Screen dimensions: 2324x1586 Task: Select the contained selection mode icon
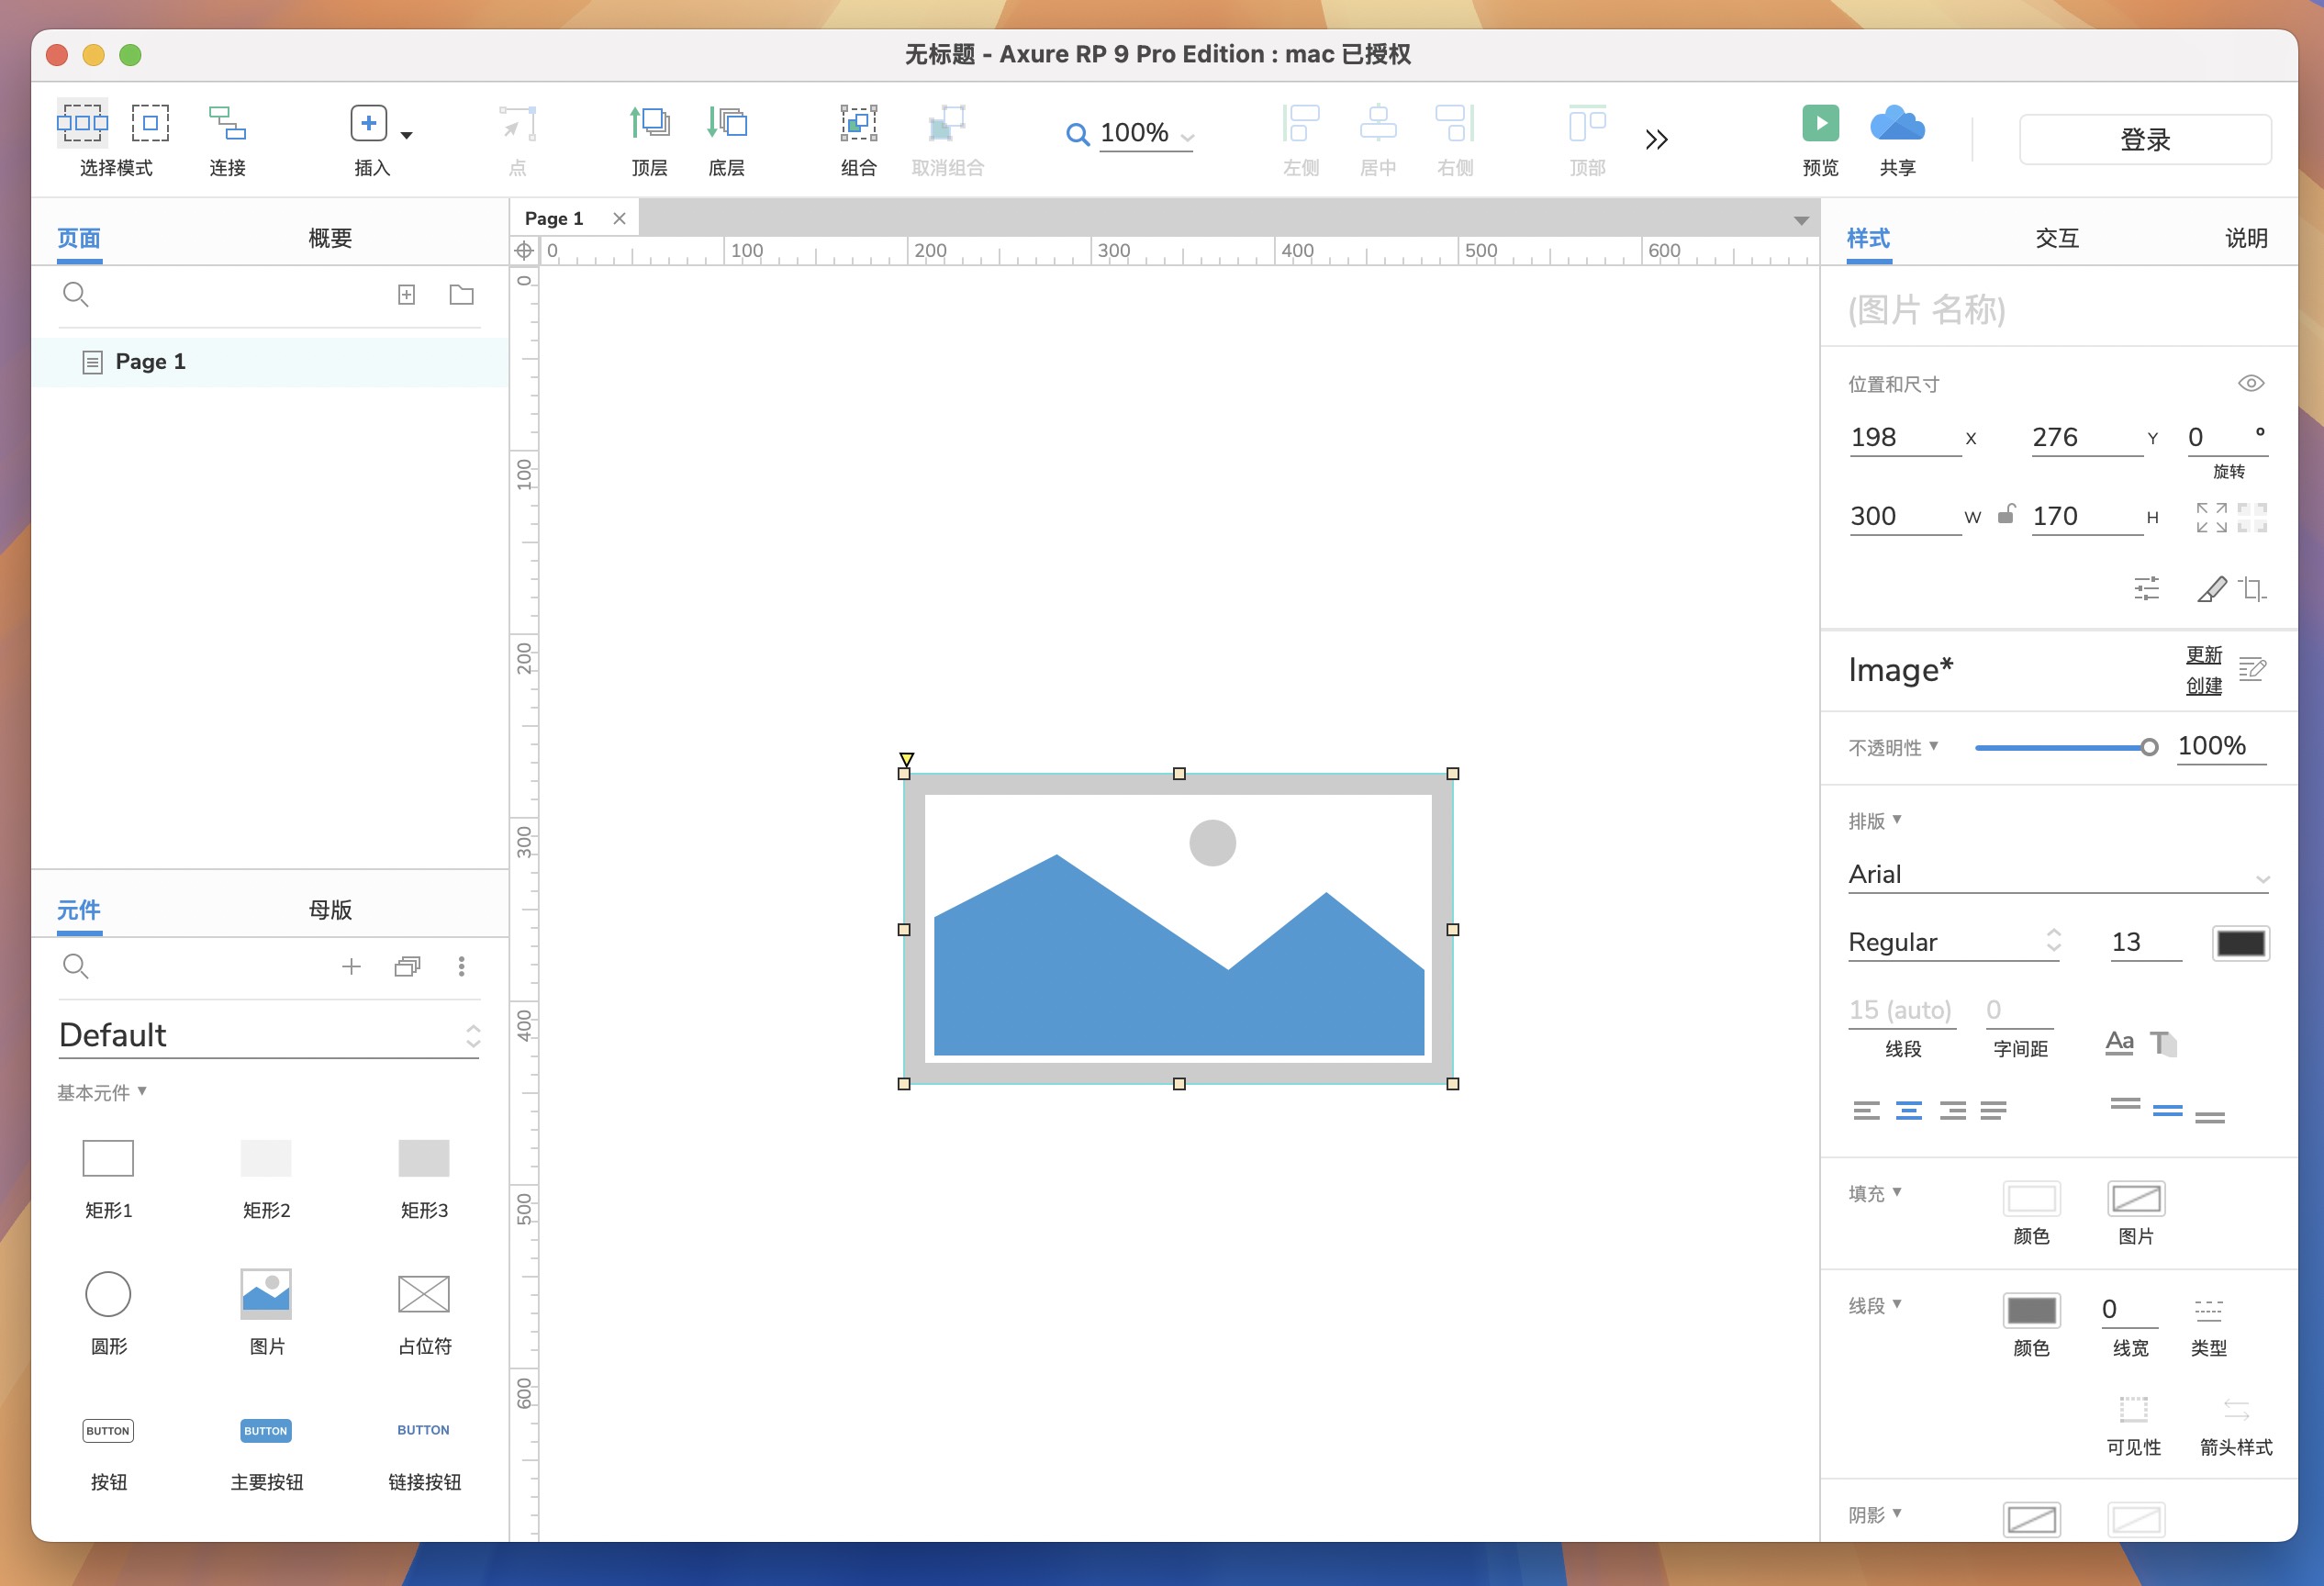click(150, 123)
